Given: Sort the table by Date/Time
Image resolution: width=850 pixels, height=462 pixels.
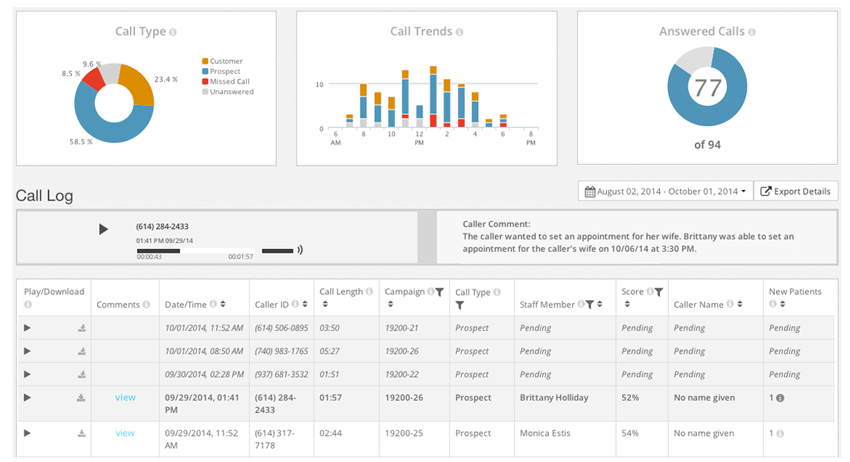Looking at the screenshot, I should tap(223, 304).
